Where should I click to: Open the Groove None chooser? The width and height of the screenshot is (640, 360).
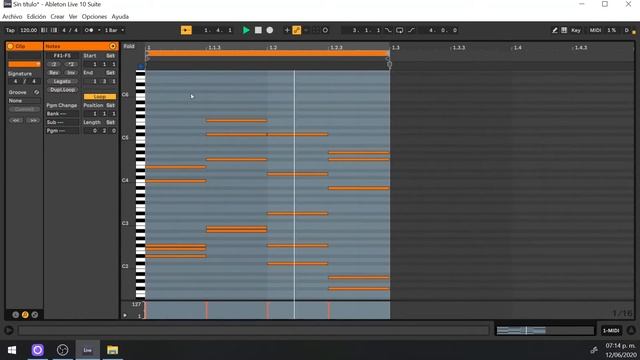click(24, 100)
